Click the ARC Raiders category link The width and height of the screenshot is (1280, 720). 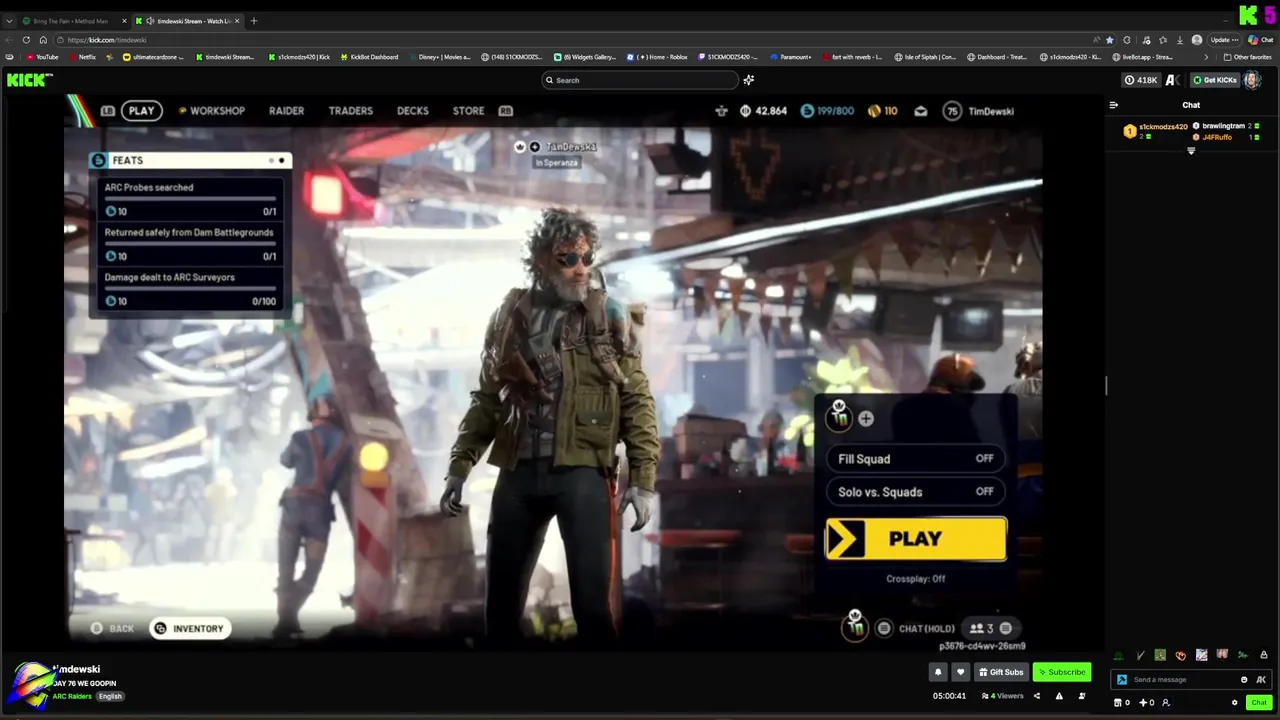[72, 696]
